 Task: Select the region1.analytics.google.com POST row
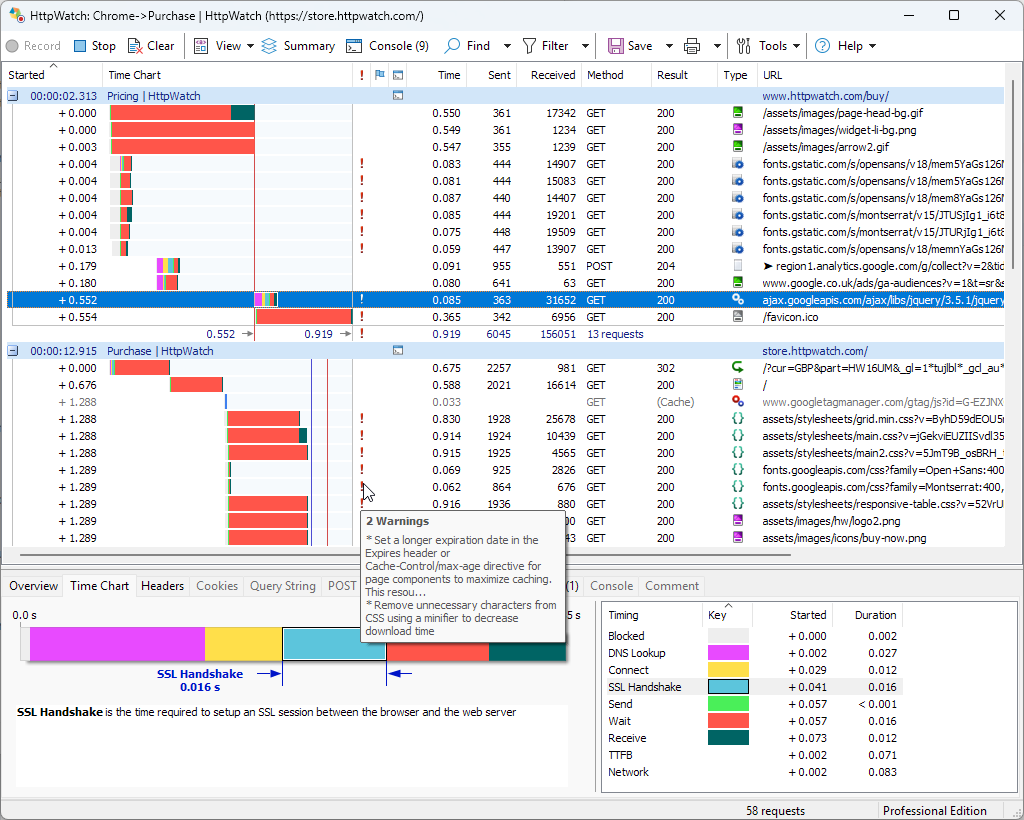click(505, 266)
